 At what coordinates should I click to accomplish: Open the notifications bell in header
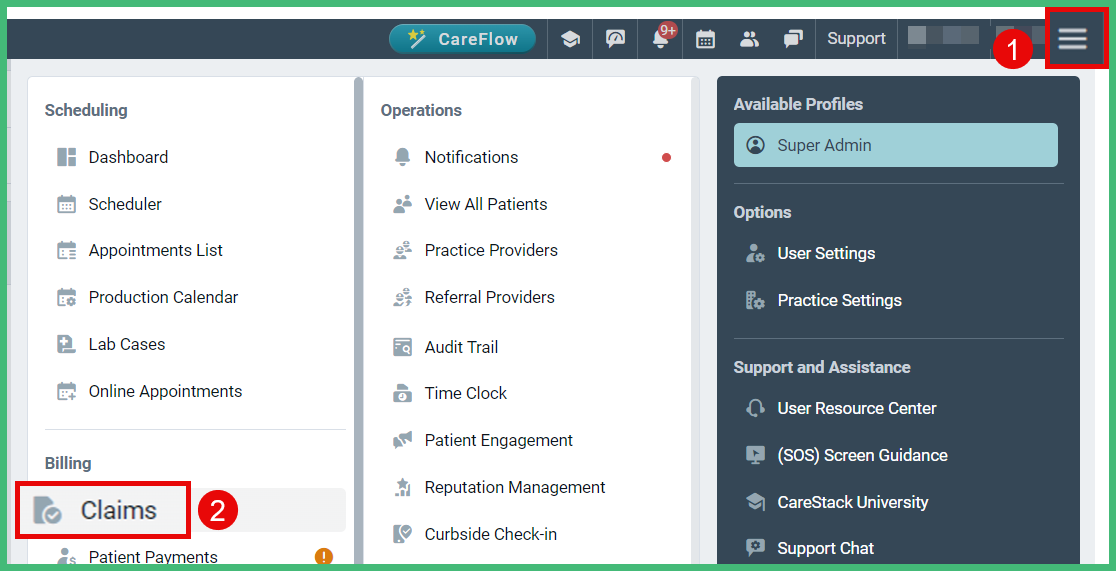click(660, 39)
